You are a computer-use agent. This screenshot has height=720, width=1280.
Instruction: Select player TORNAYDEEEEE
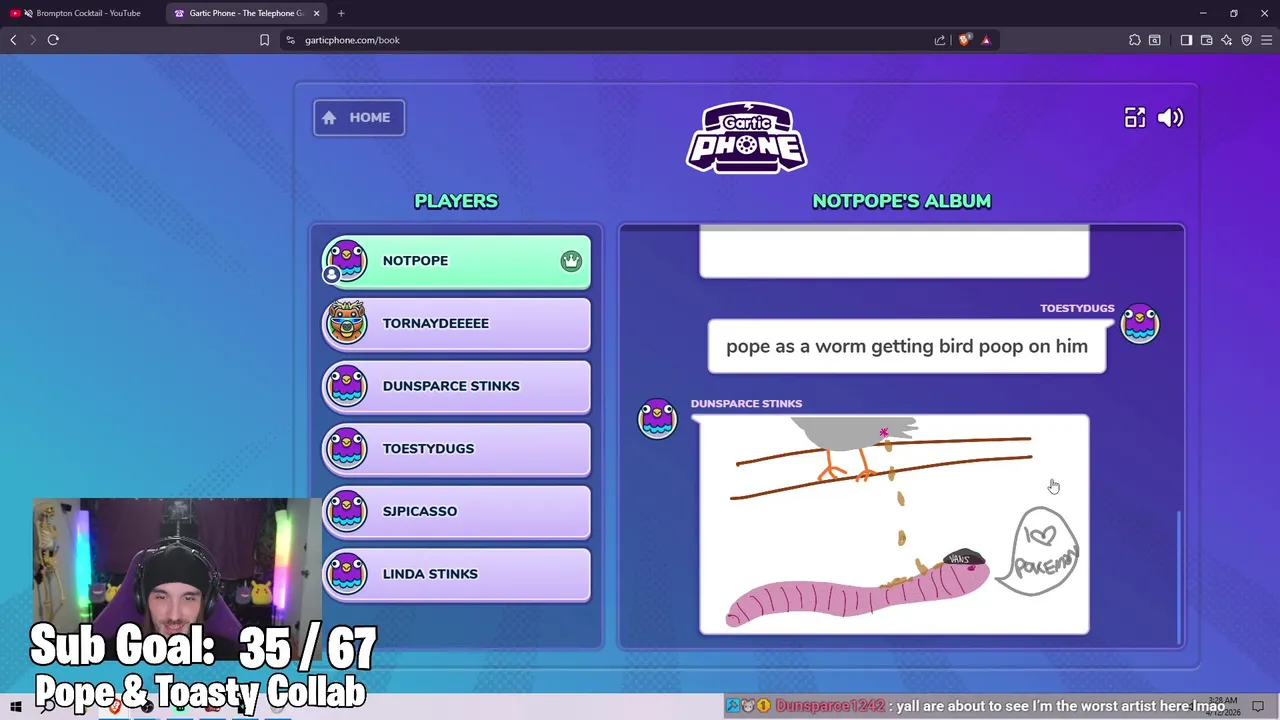456,324
